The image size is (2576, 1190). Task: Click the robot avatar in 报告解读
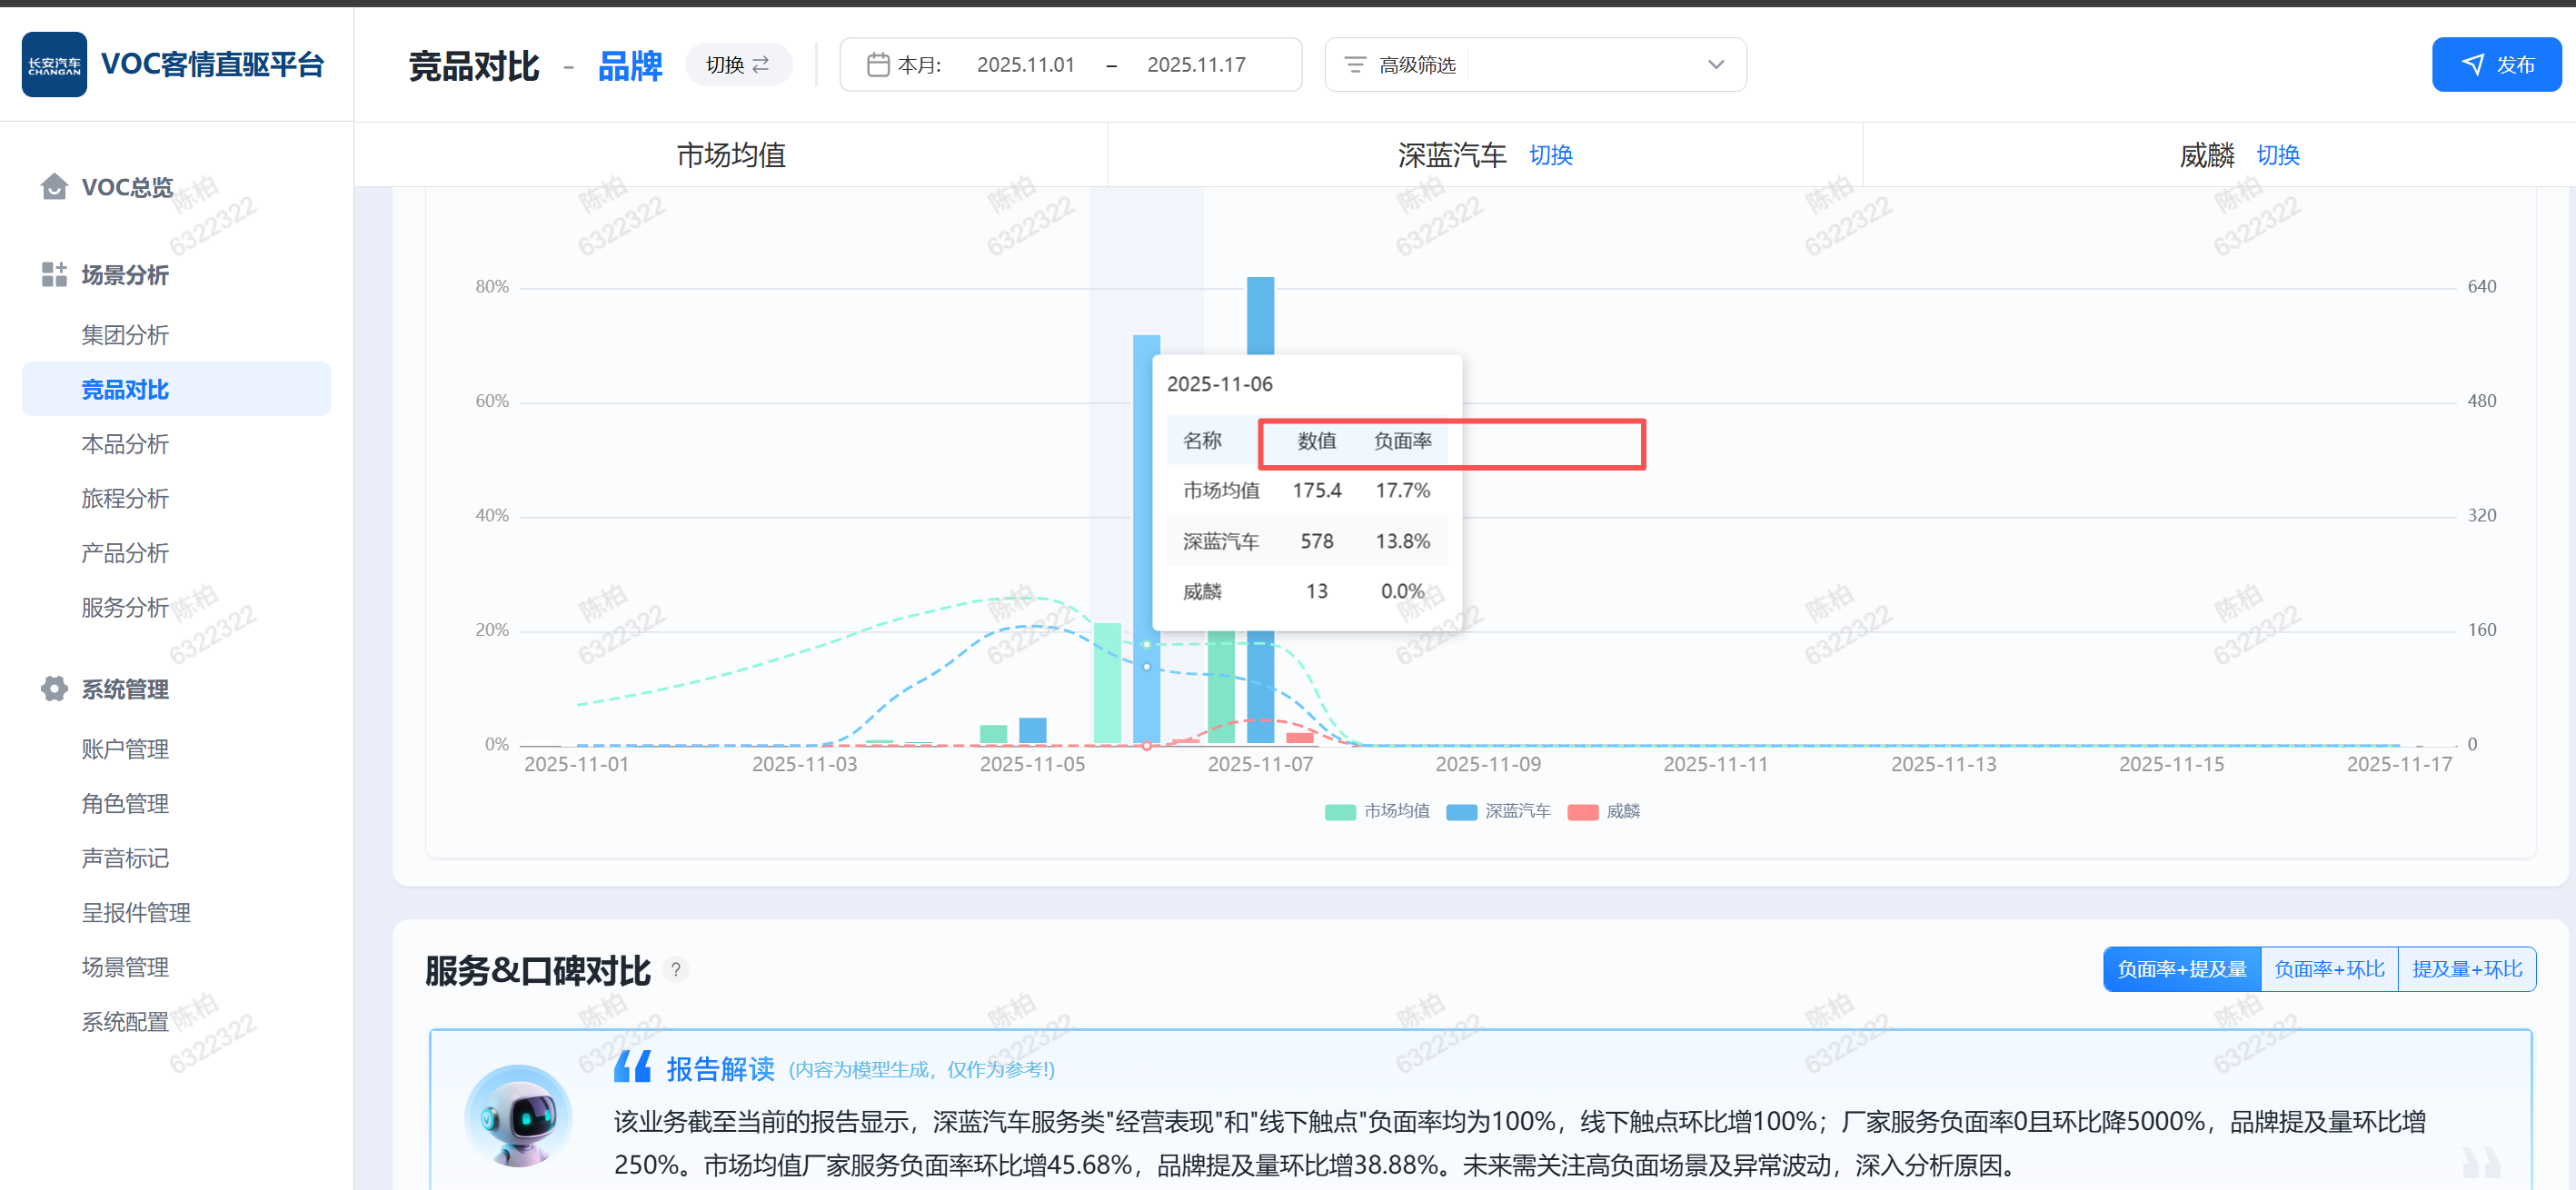tap(518, 1115)
